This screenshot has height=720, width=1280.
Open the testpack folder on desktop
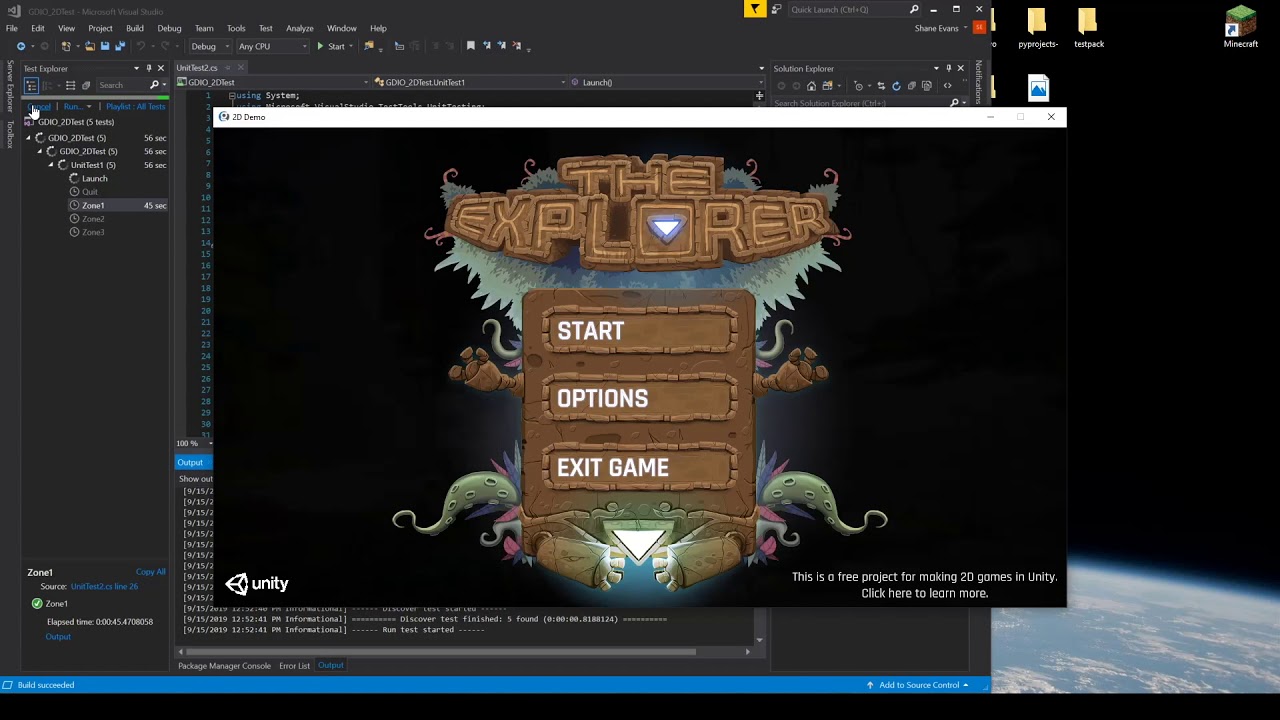1088,28
